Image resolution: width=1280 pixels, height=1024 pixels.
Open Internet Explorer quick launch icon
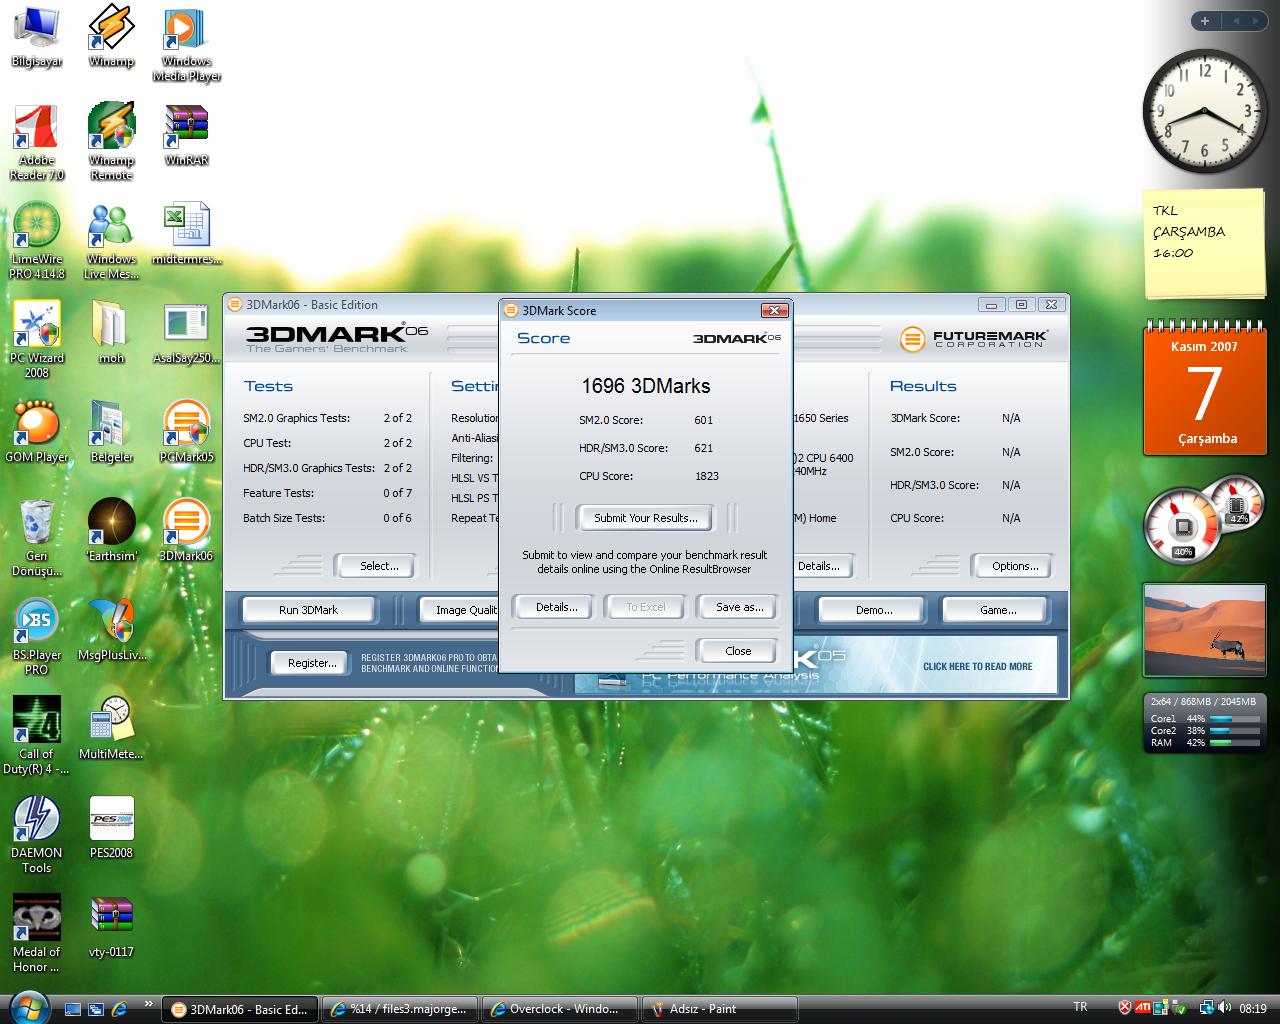click(x=120, y=1009)
